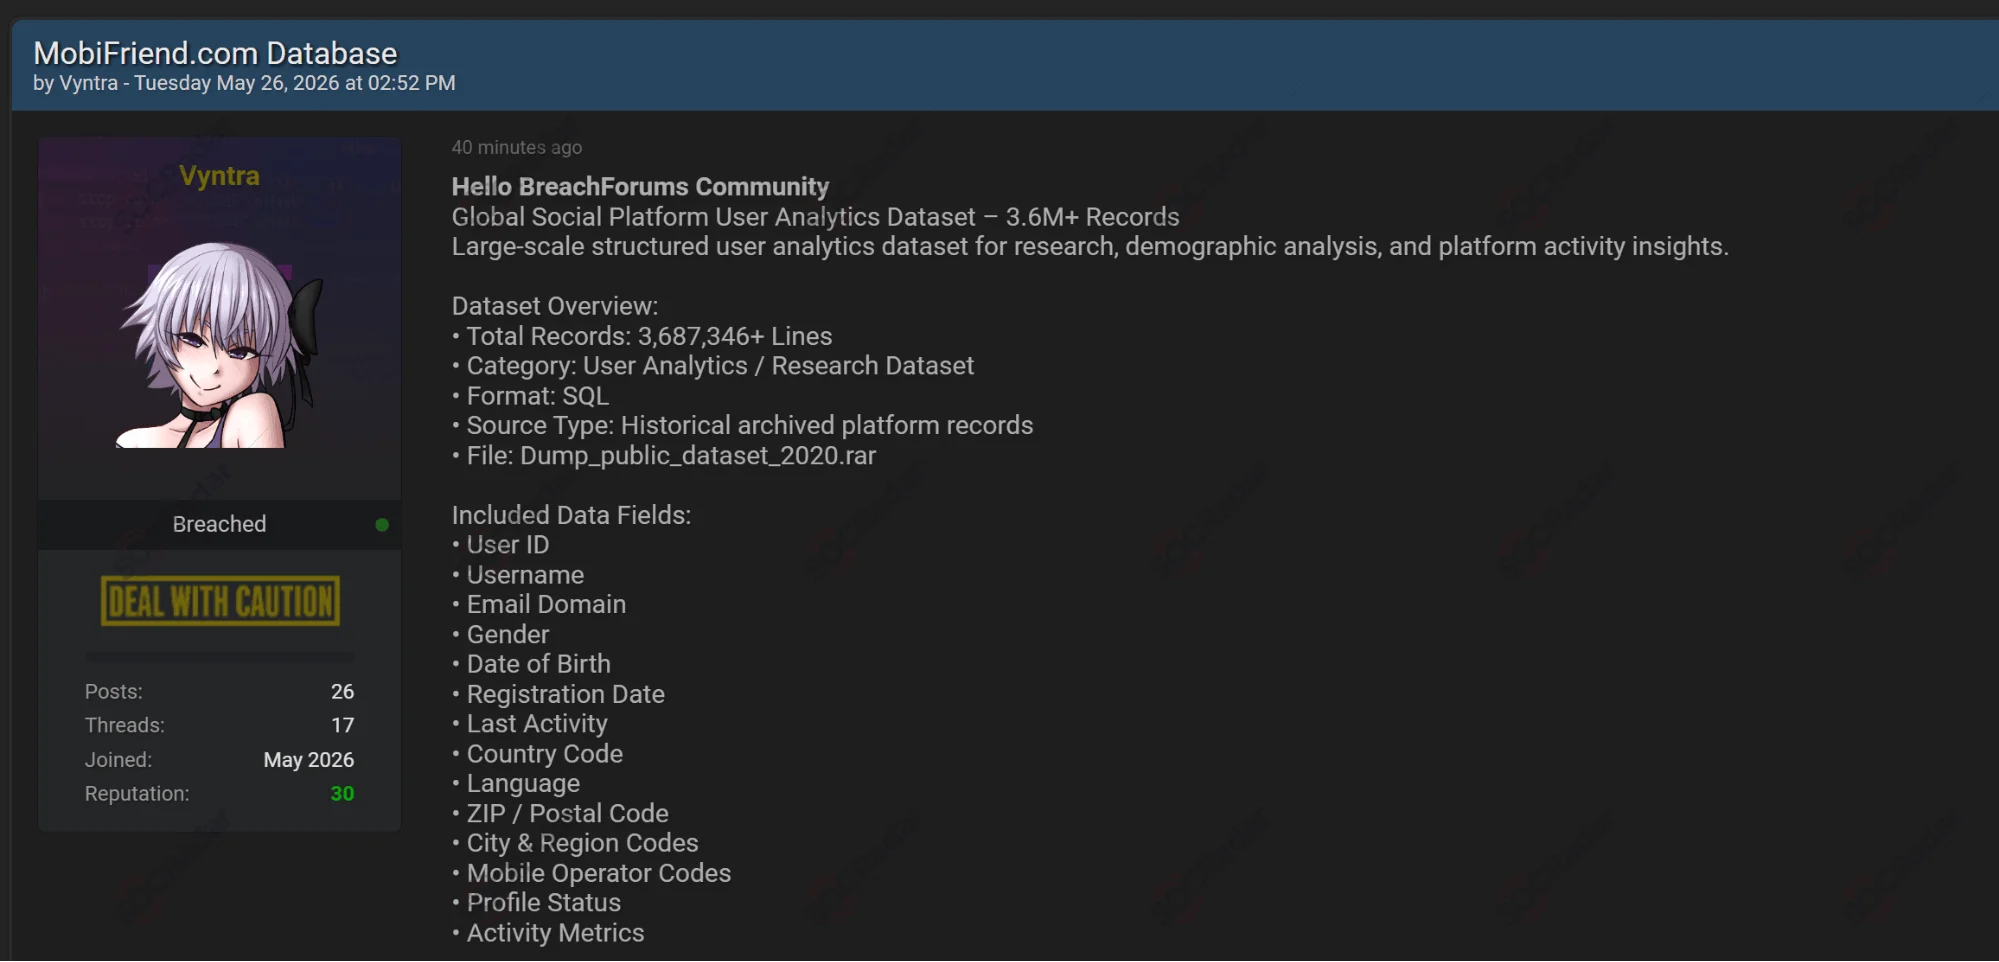Click the green online status dot
This screenshot has height=962, width=1999.
[x=382, y=525]
